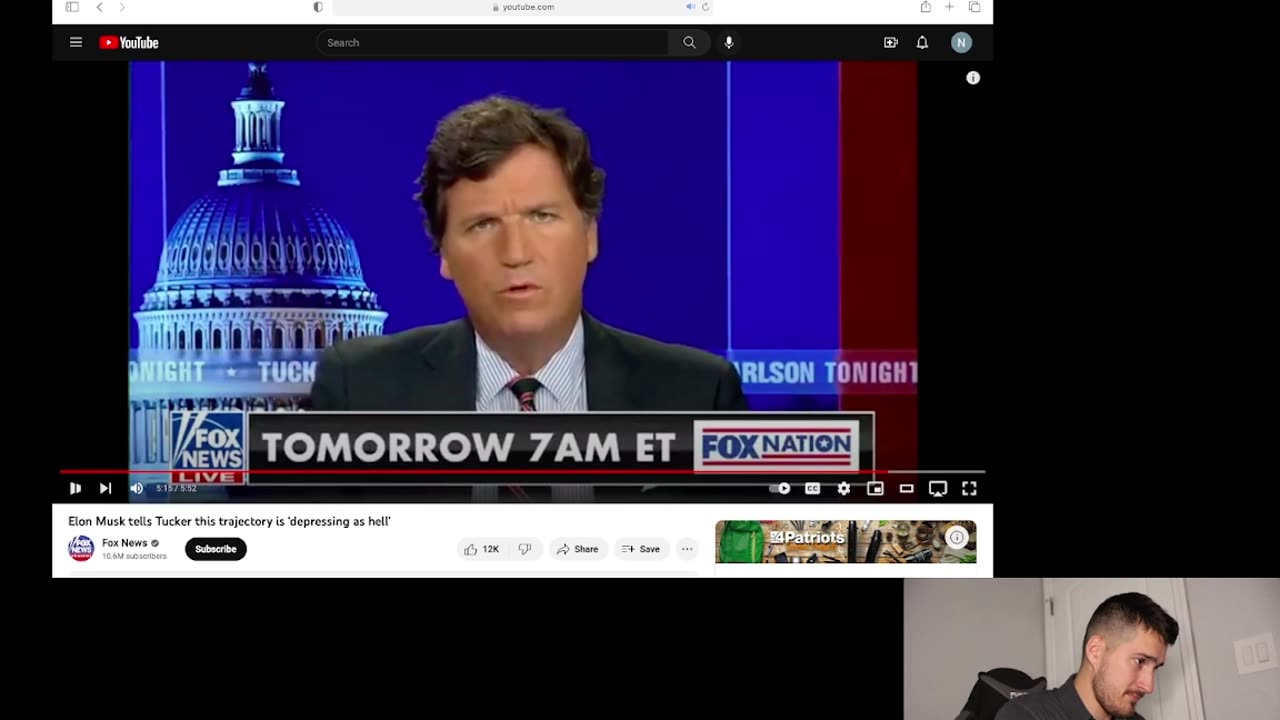Click the youtube.com address bar
1280x720 pixels.
pos(522,7)
